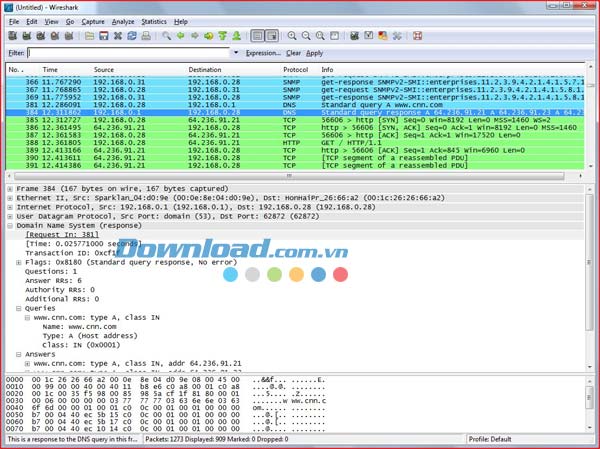Select the Answer RRs: 6 line
Screen dimensions: 600x449
(53, 281)
